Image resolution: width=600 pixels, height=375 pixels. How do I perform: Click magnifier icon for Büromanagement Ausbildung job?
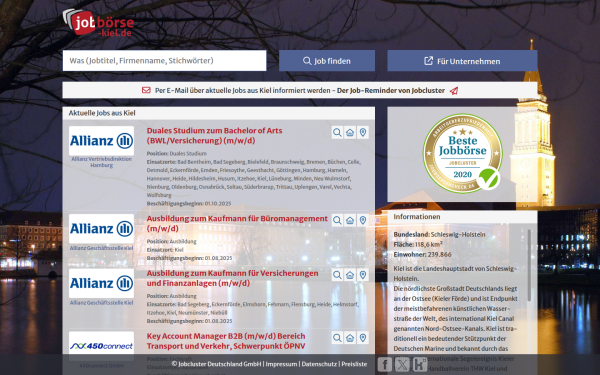[337, 220]
